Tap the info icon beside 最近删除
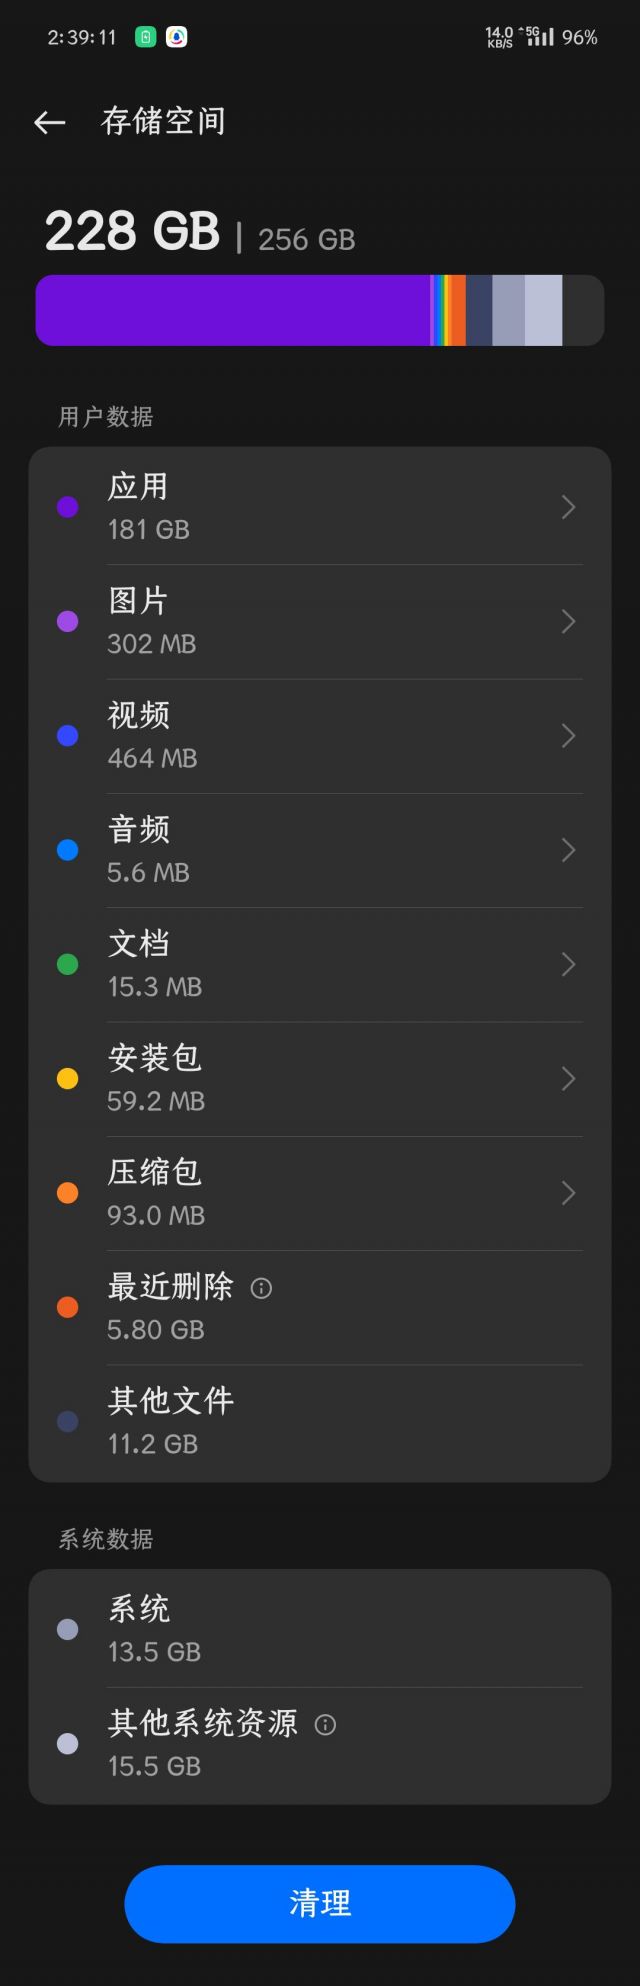The width and height of the screenshot is (640, 1986). point(262,1288)
